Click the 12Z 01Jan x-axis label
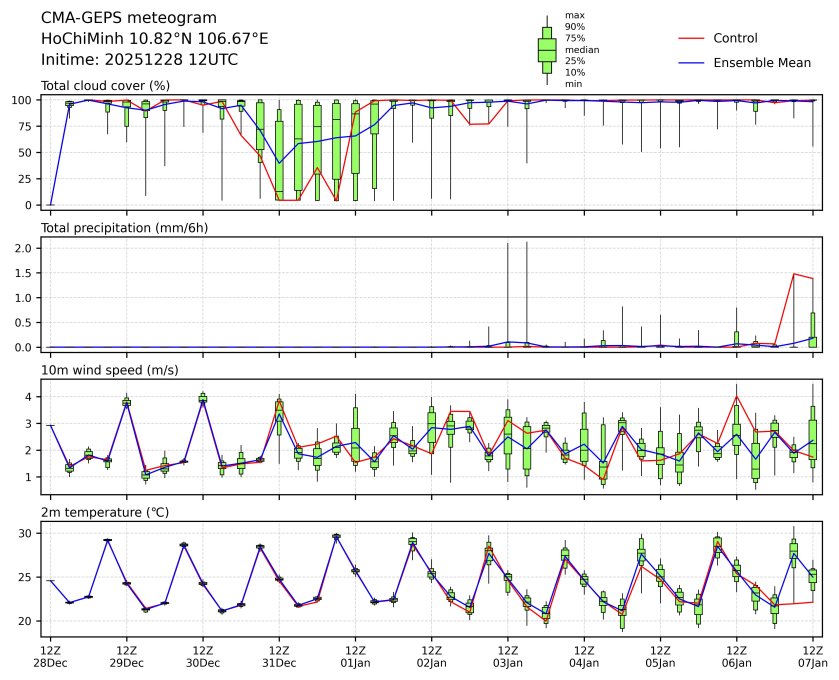The image size is (839, 680). click(x=355, y=655)
